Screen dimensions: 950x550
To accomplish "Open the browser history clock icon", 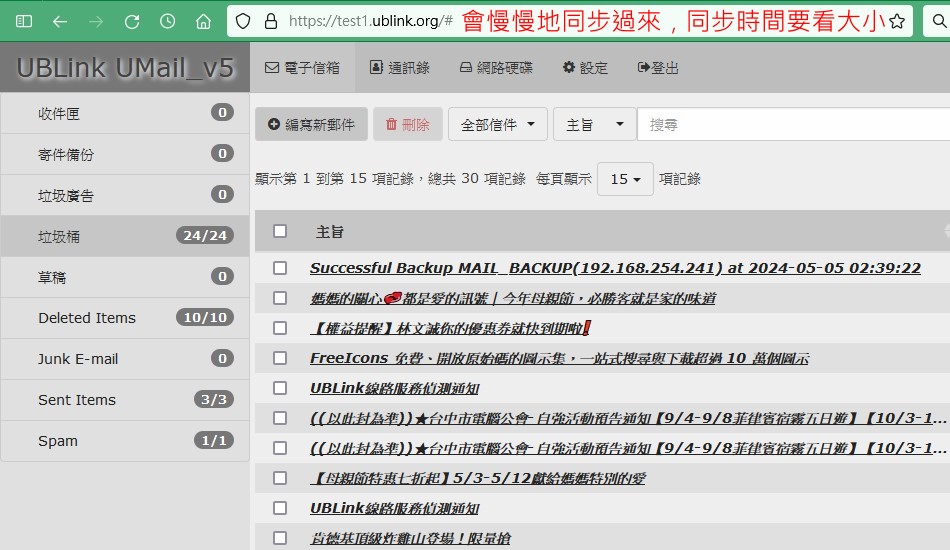I will pos(168,21).
